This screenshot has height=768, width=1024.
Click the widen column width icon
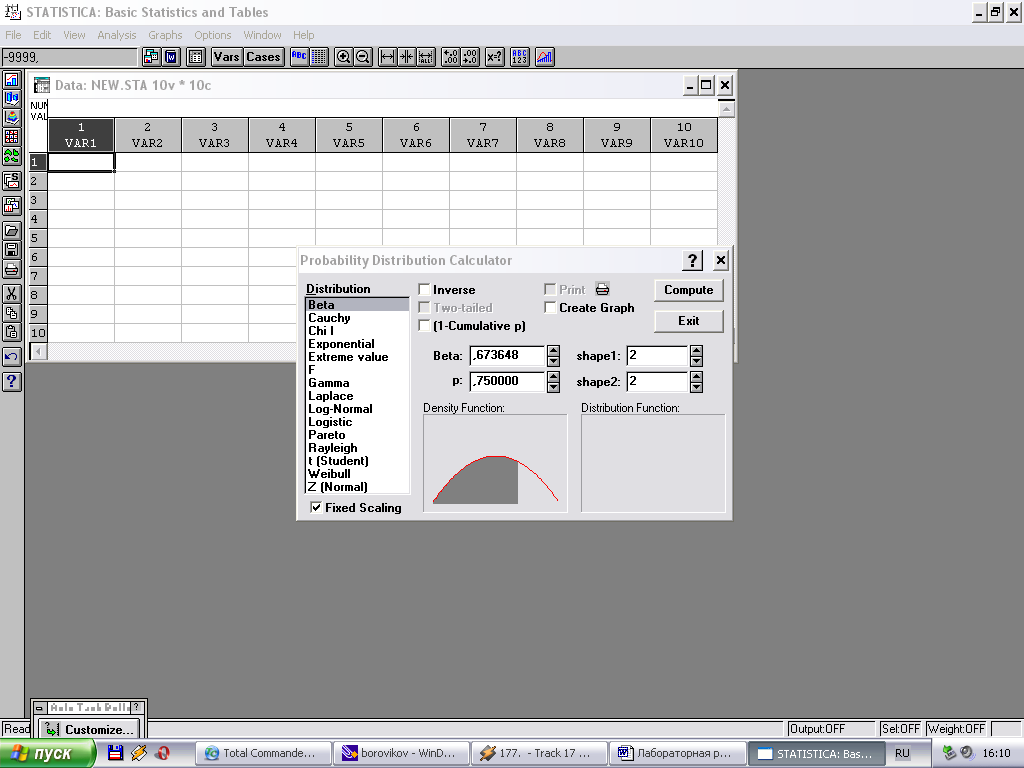pos(387,57)
